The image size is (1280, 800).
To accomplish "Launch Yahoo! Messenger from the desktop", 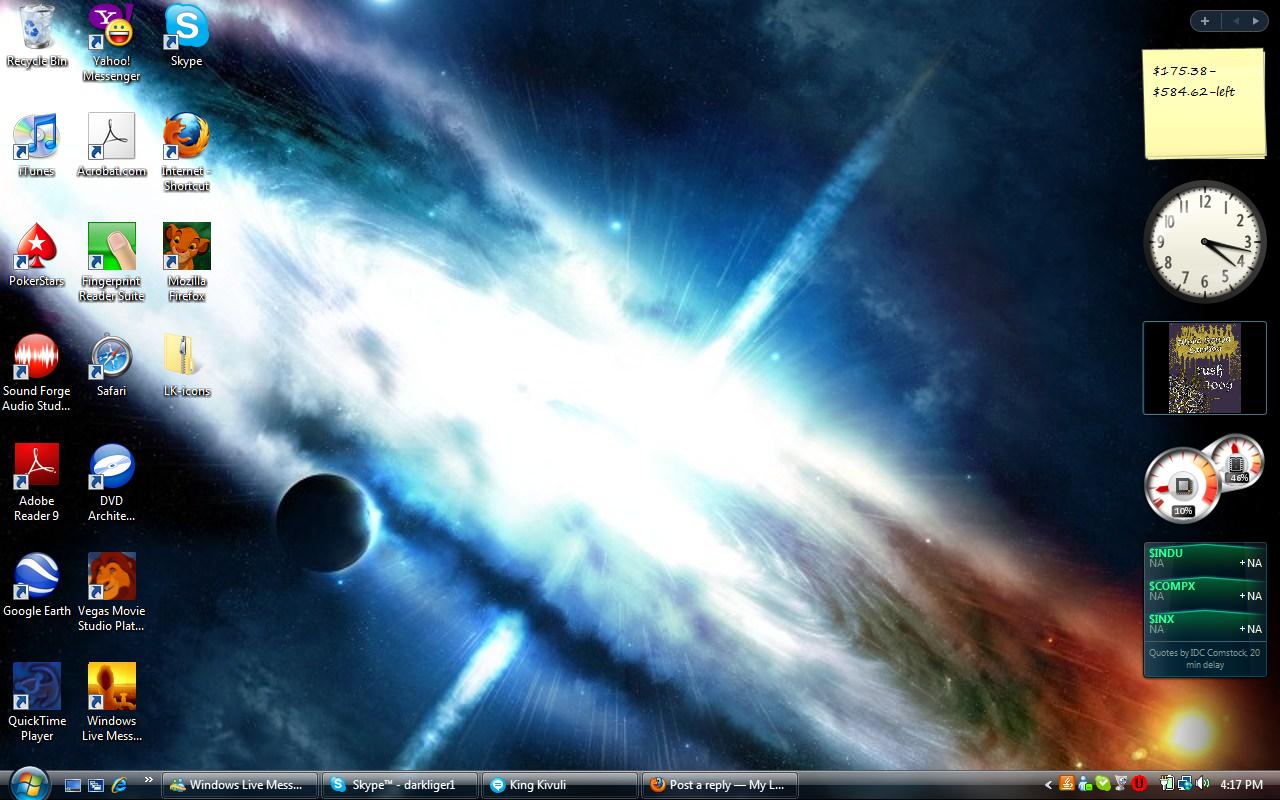I will [111, 28].
